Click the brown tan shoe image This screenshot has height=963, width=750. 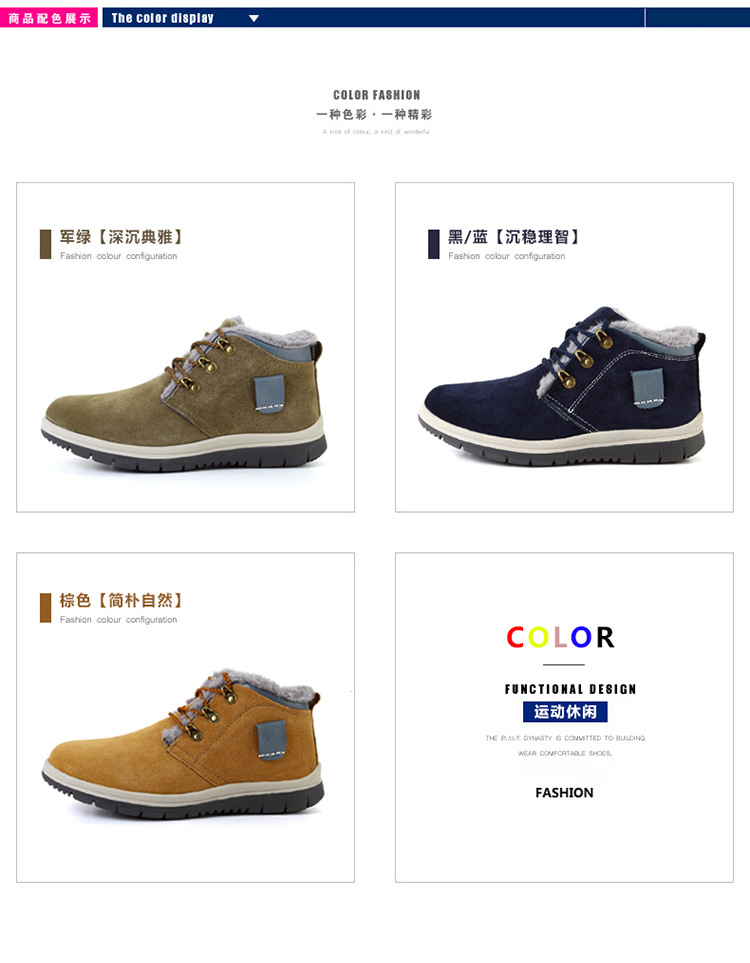point(183,744)
